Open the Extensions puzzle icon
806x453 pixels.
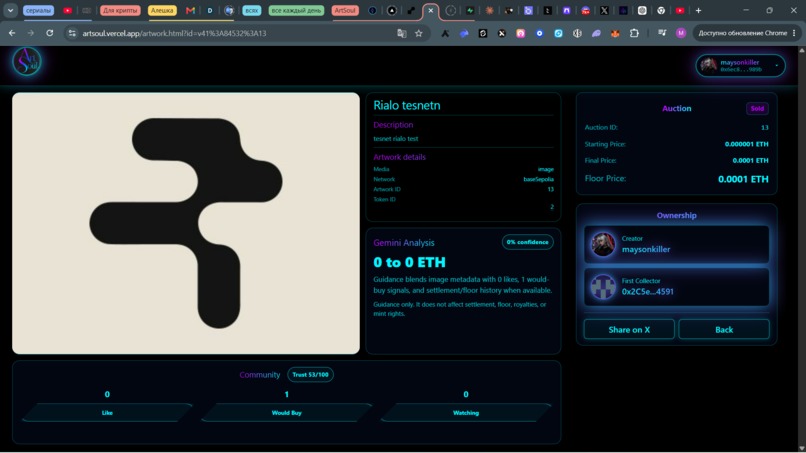[634, 33]
